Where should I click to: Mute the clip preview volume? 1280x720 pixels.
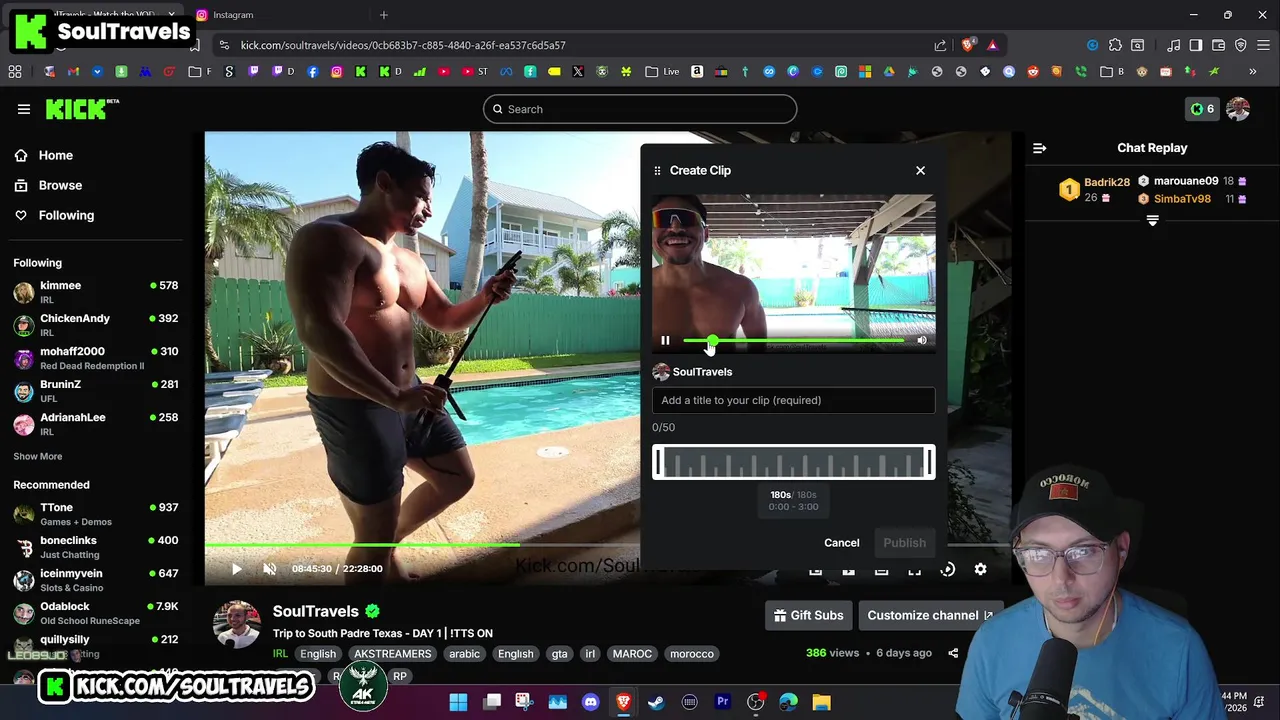pos(921,341)
